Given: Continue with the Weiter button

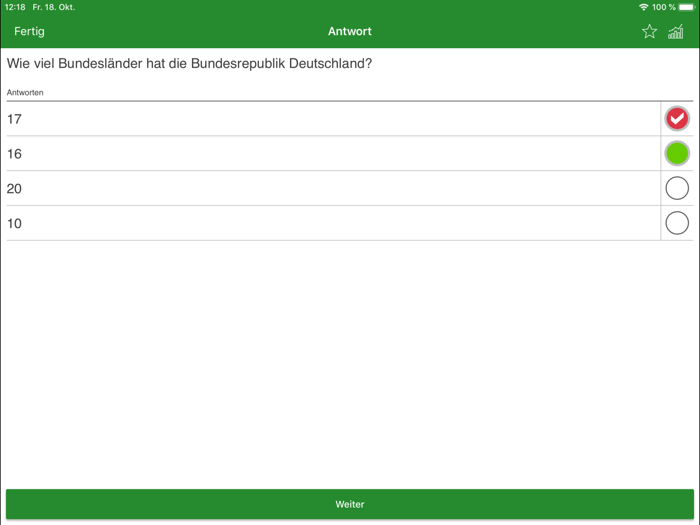Looking at the screenshot, I should coord(350,504).
